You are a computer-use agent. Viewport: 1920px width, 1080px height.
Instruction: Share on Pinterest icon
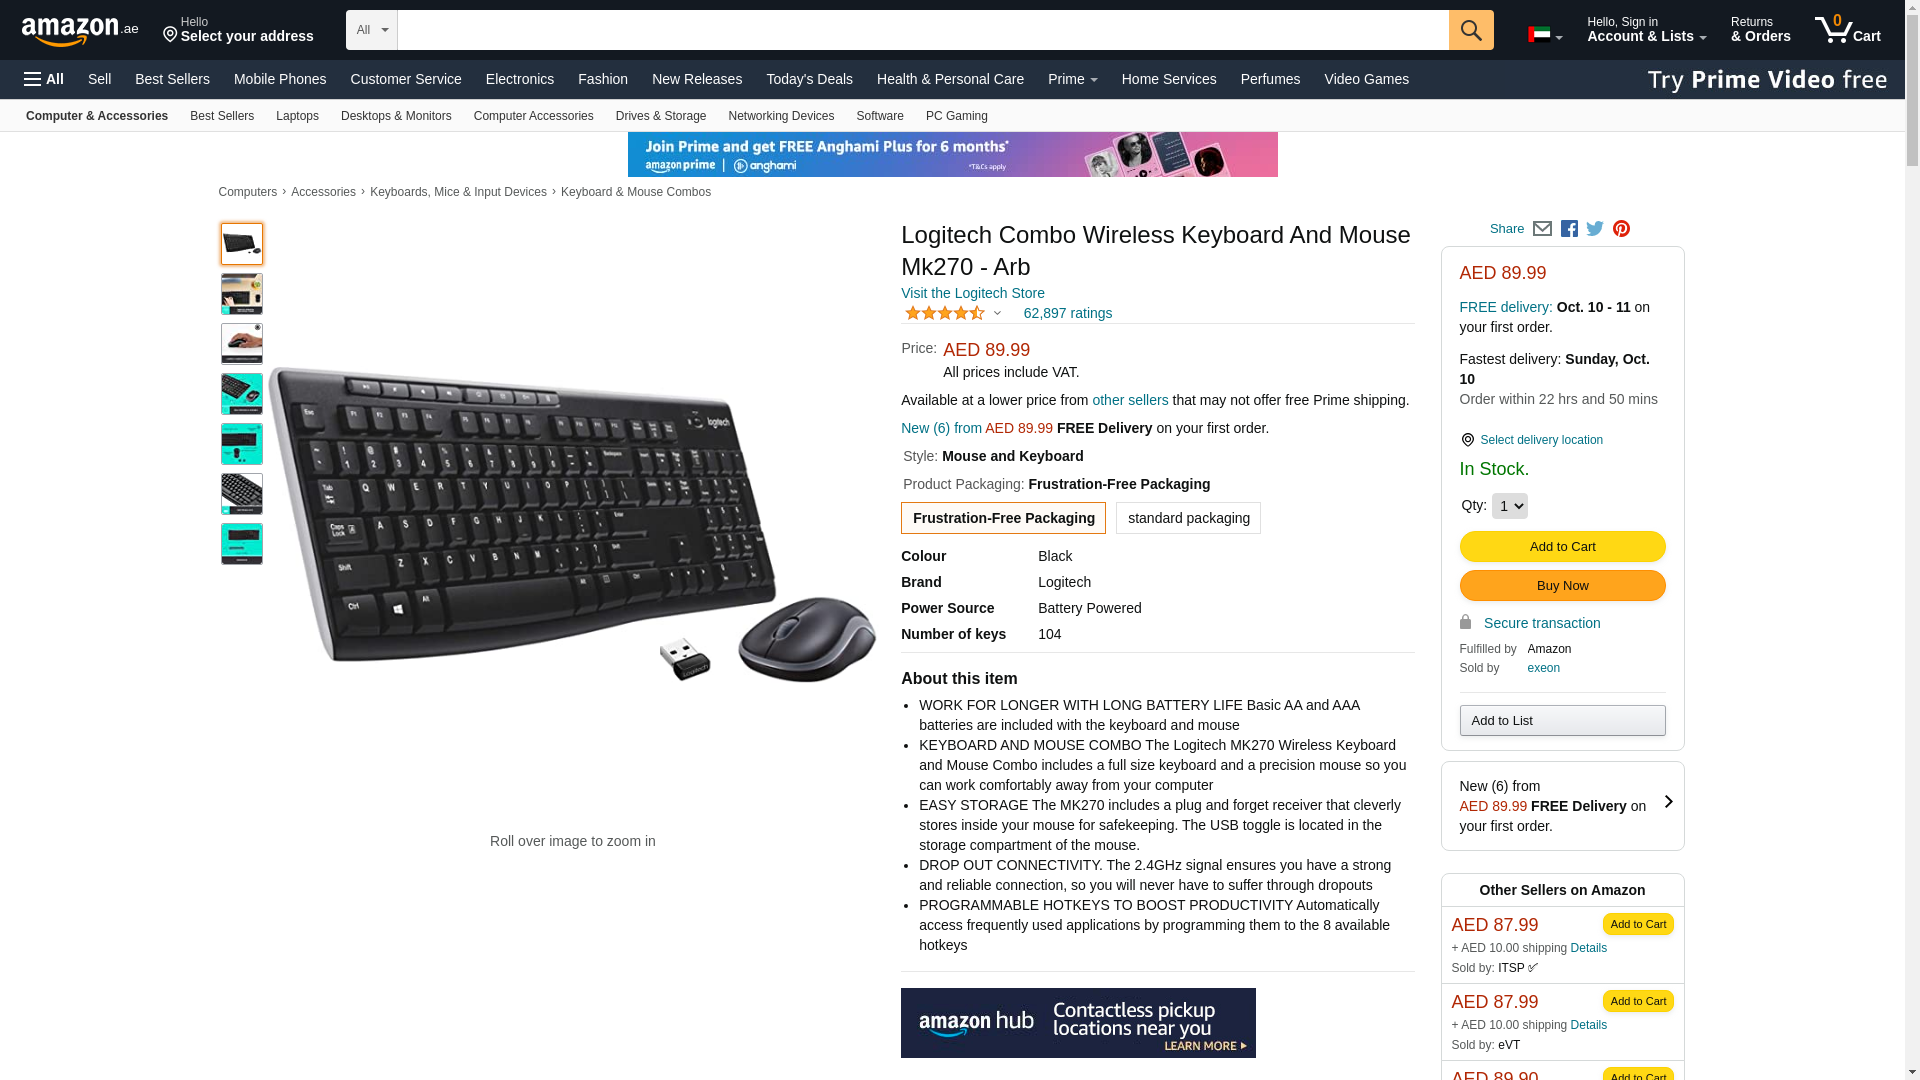click(x=1621, y=229)
